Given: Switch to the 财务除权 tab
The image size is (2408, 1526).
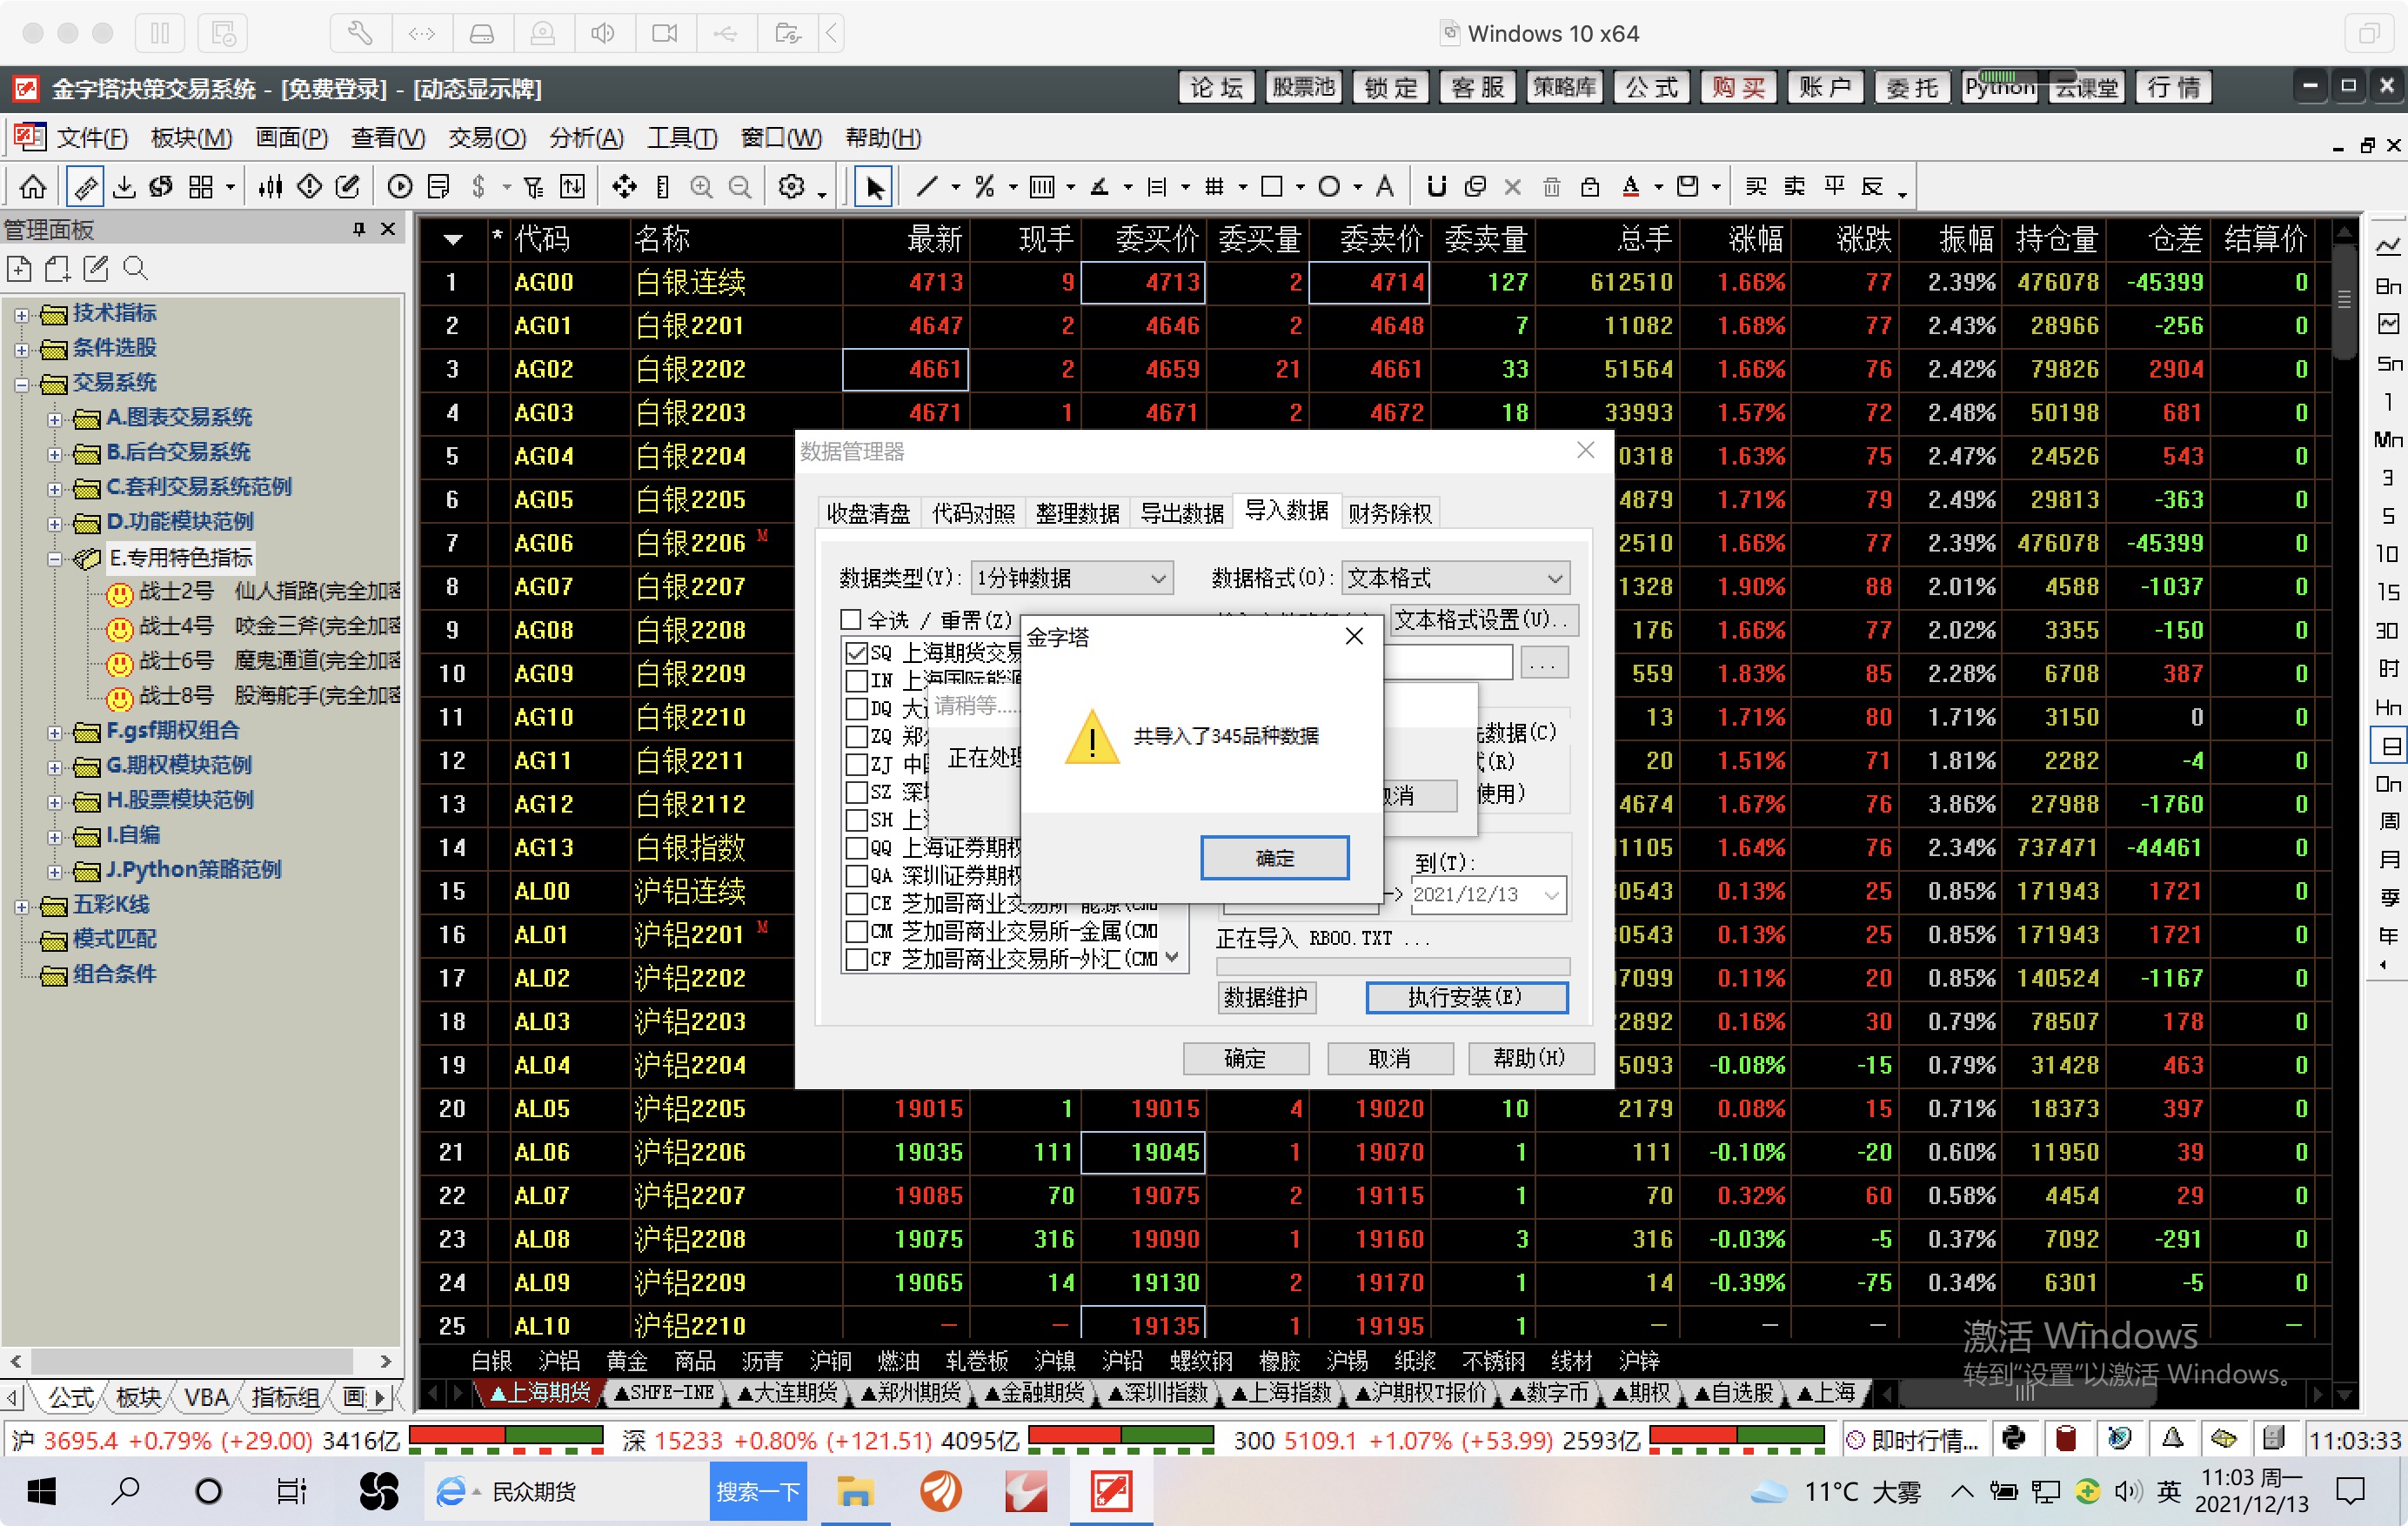Looking at the screenshot, I should (1390, 513).
